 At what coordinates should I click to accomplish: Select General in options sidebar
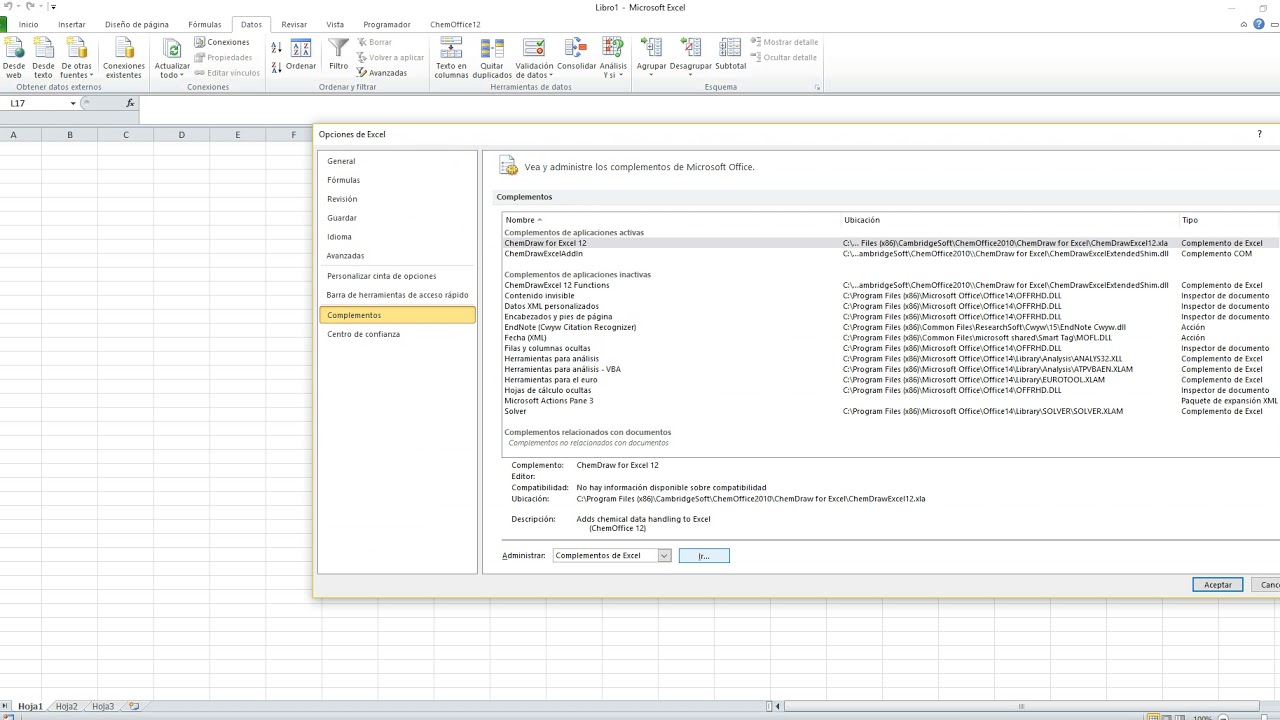point(397,161)
